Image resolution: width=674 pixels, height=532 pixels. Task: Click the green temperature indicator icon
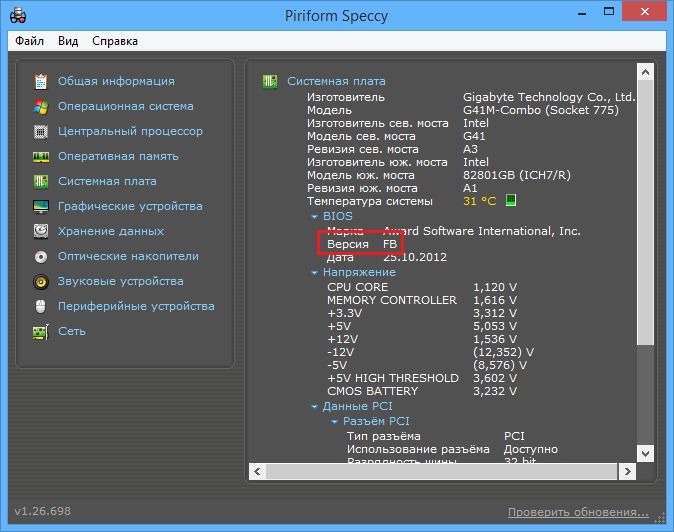coord(511,201)
